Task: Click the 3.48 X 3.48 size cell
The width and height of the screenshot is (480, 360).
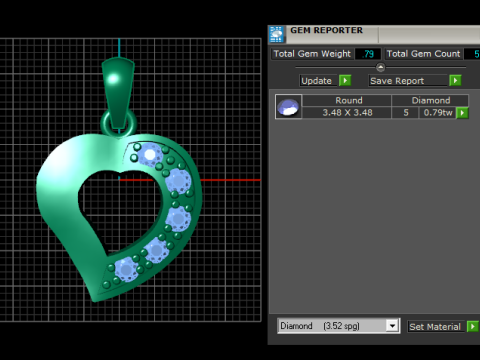Action: tap(347, 113)
